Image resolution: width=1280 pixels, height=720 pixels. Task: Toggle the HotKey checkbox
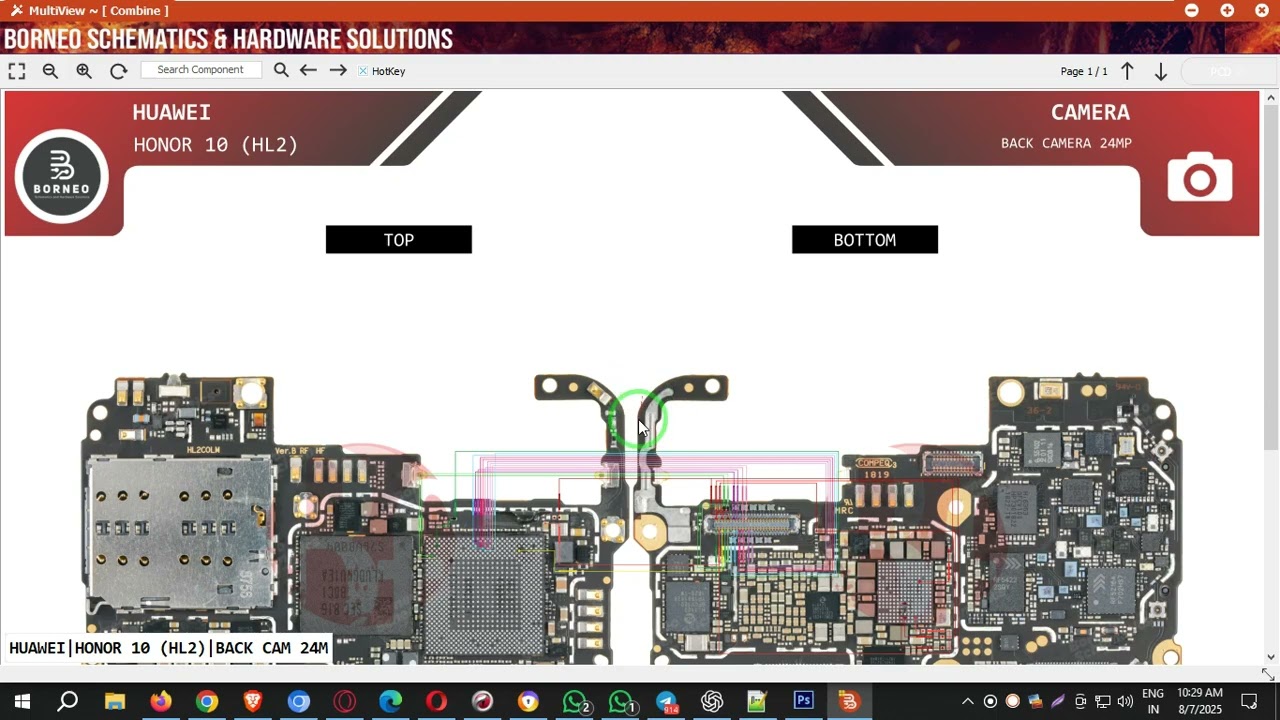(x=363, y=71)
